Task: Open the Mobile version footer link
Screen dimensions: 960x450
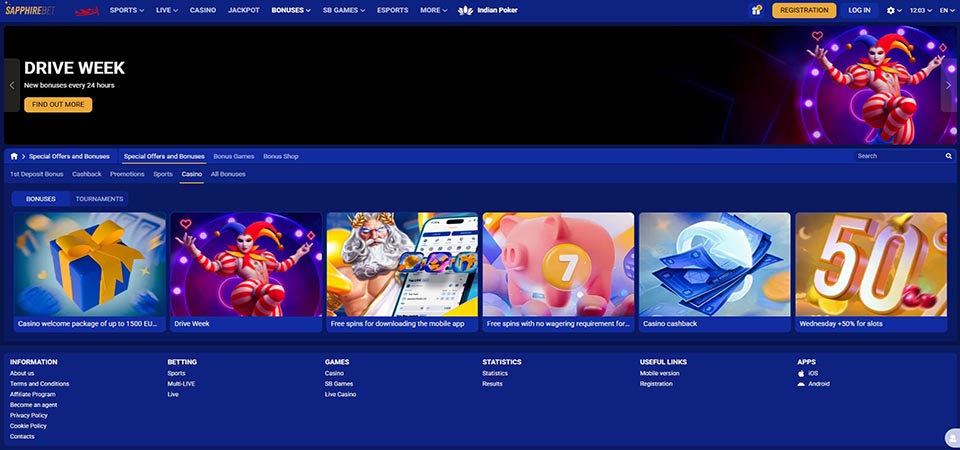Action: [659, 373]
